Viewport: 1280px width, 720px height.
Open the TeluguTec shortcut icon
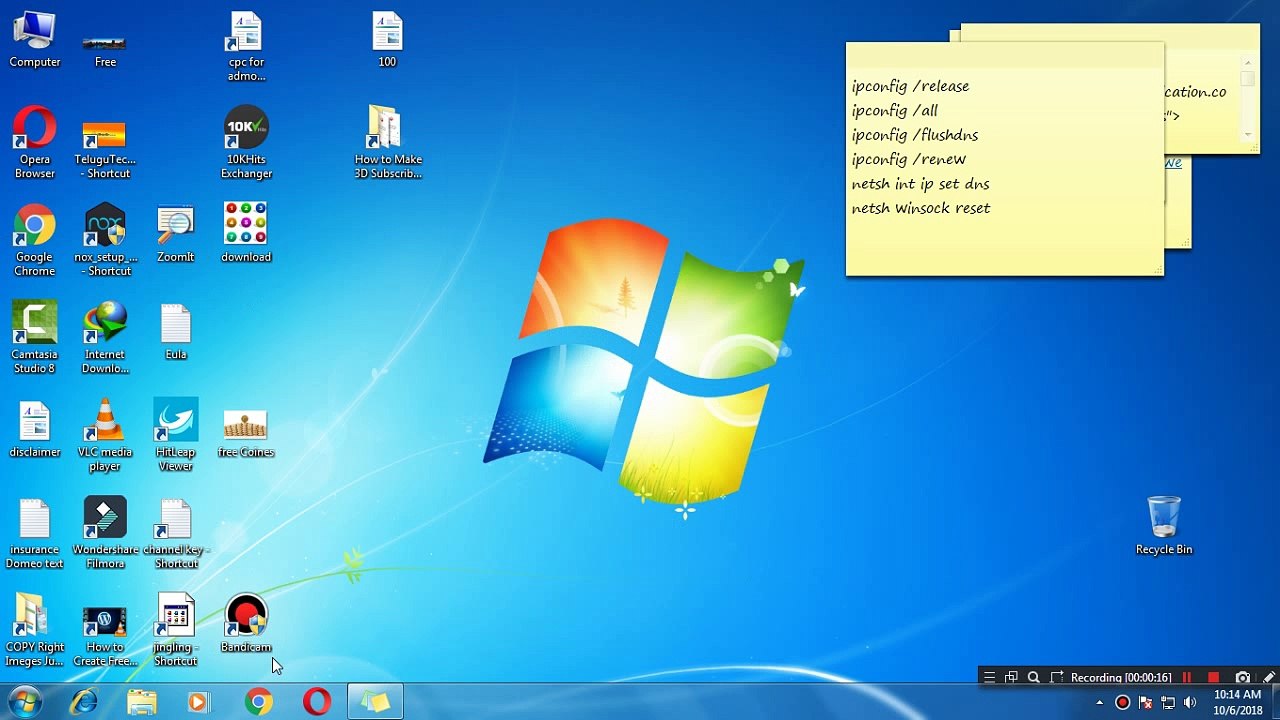(x=105, y=148)
